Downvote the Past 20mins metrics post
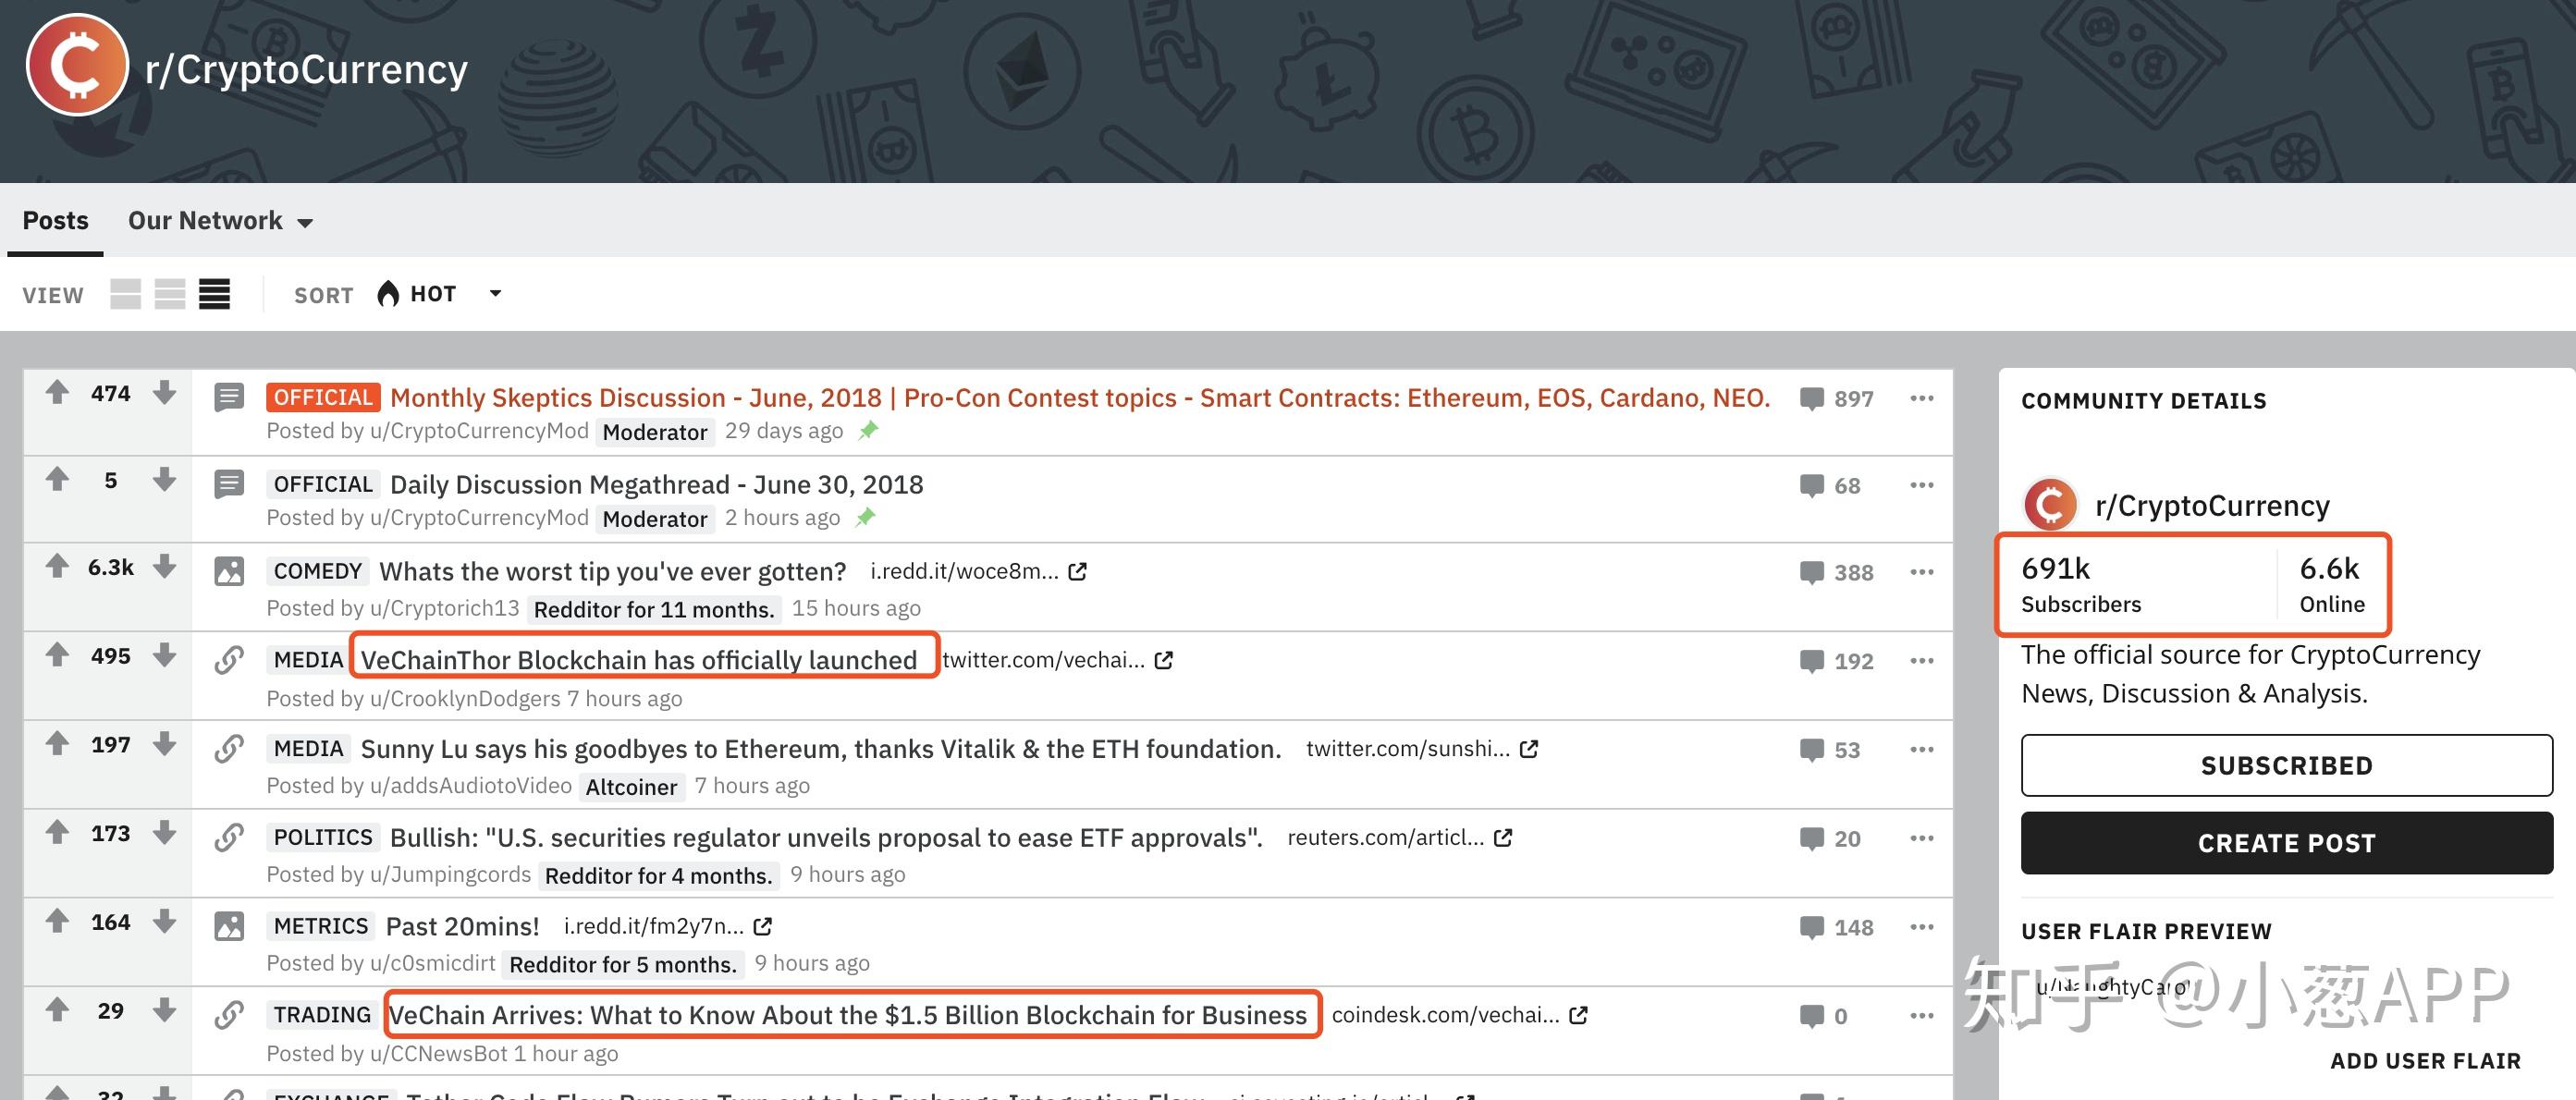This screenshot has width=2576, height=1100. (165, 921)
